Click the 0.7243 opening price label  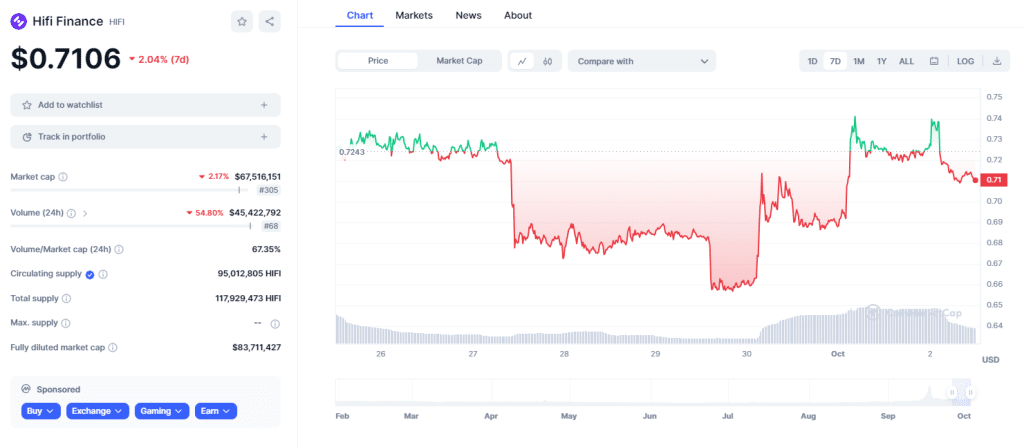[351, 152]
